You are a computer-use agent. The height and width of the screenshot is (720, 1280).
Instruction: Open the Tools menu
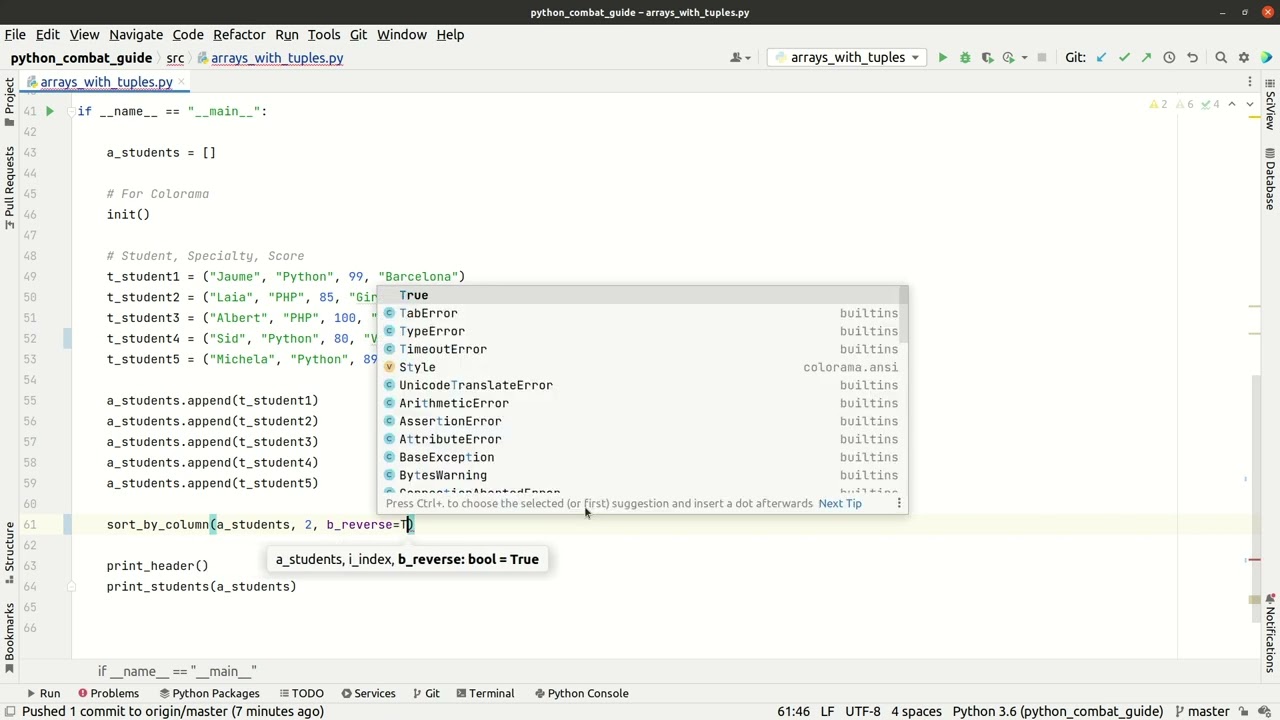(x=324, y=34)
